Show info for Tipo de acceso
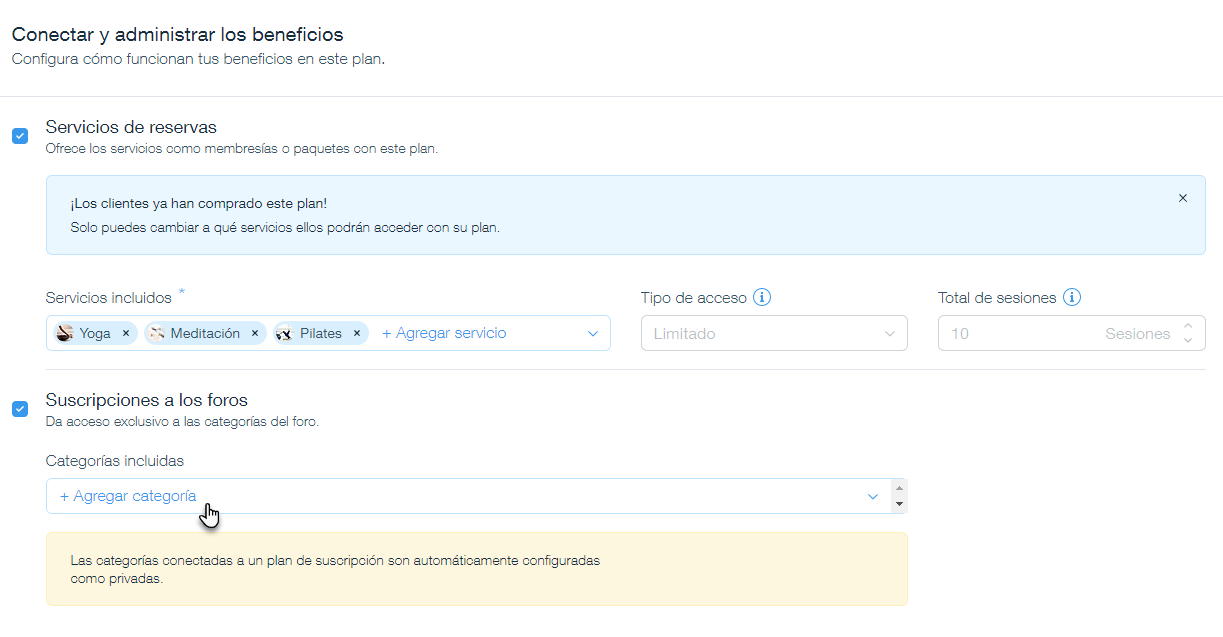Screen dimensions: 1223x637 (x=762, y=297)
